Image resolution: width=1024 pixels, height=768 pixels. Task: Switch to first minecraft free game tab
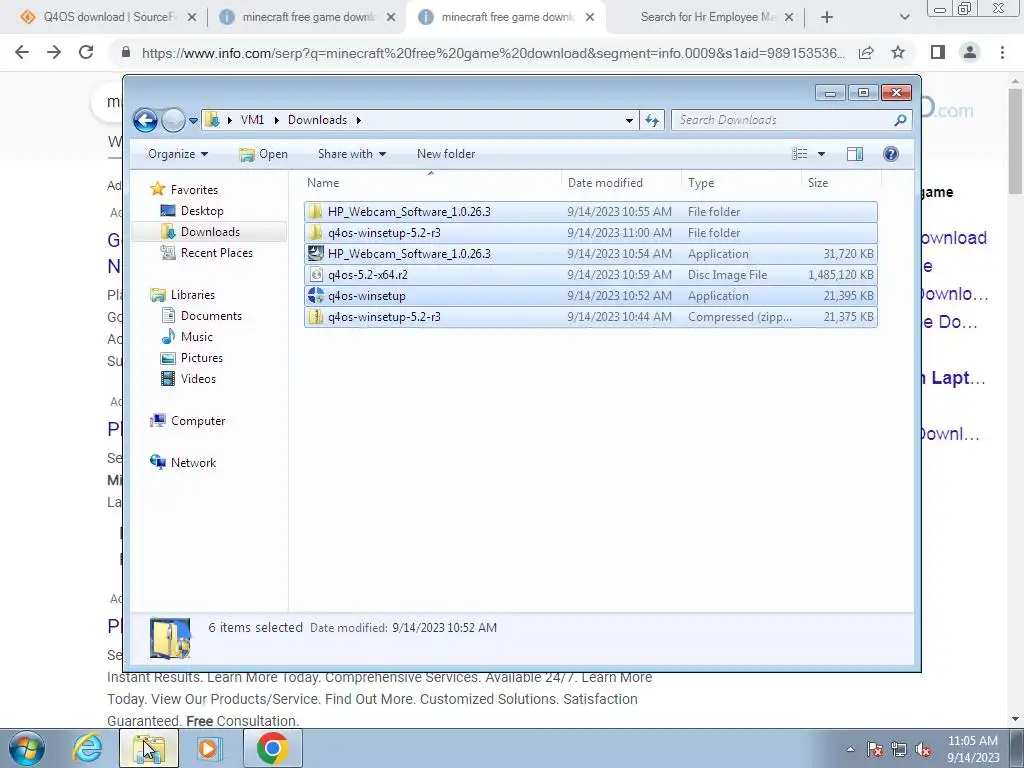tap(308, 17)
